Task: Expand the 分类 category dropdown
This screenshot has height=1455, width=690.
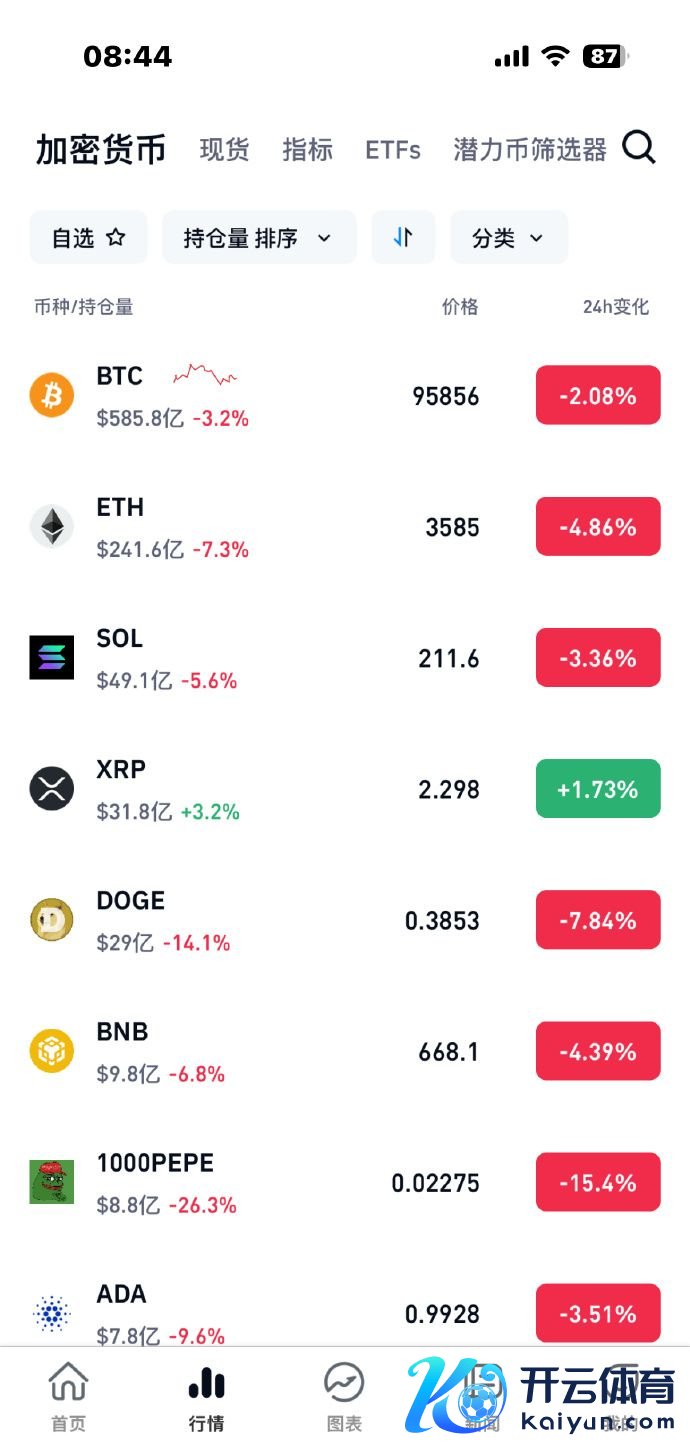Action: coord(508,238)
